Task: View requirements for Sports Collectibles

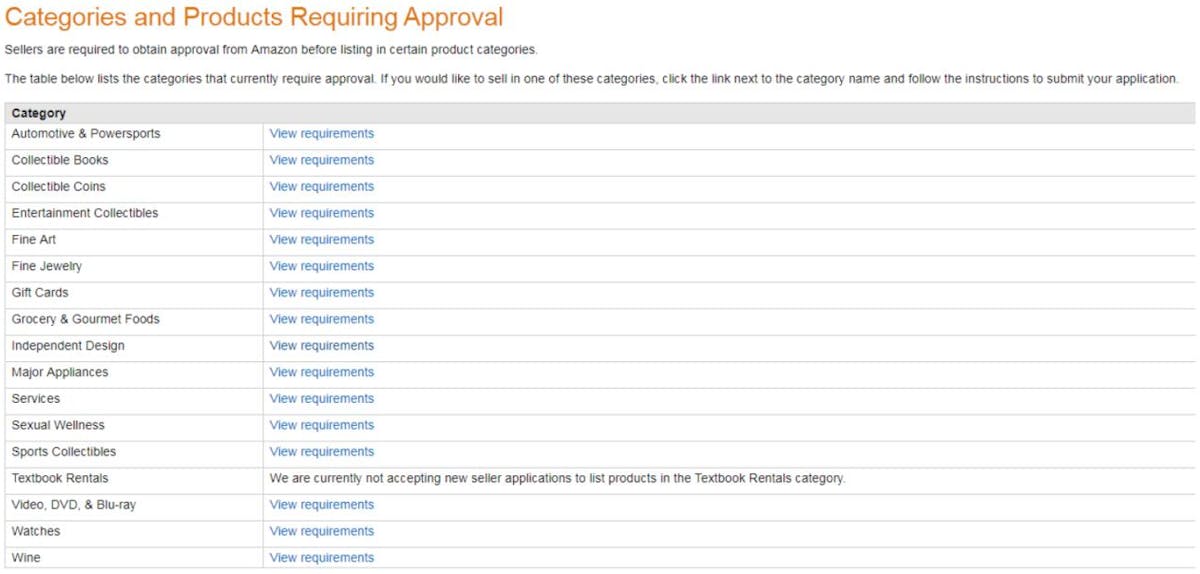Action: (321, 451)
